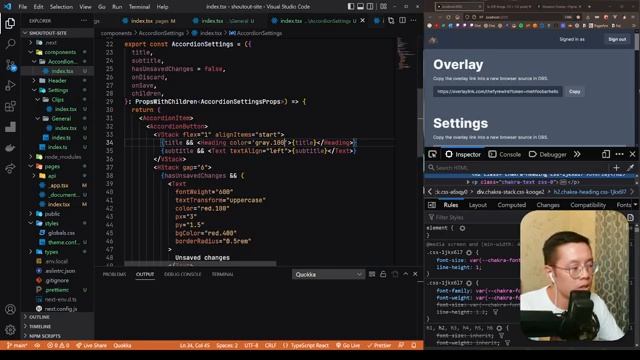640x360 pixels.
Task: Open the Docker view in activity bar
Action: [x=10, y=148]
